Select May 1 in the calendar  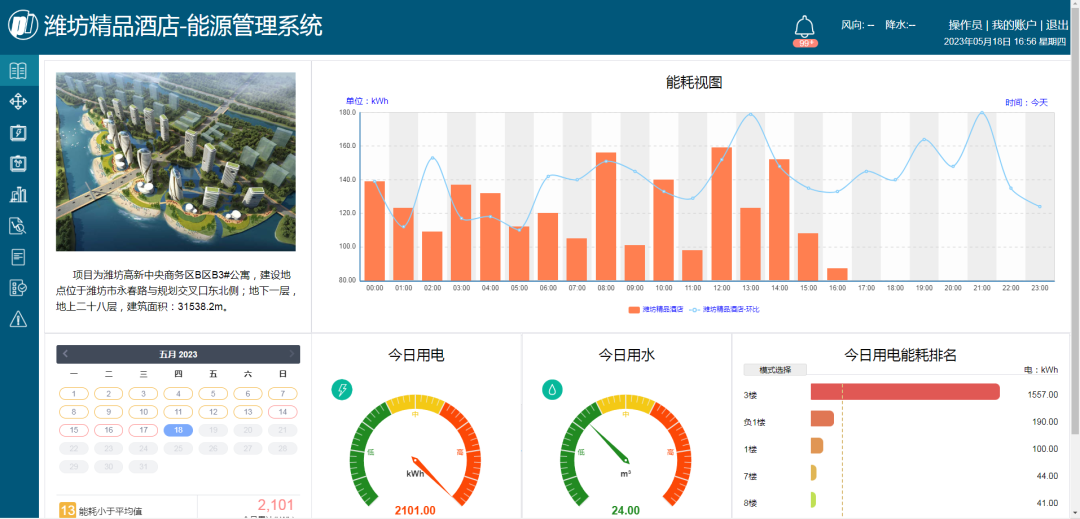click(x=73, y=394)
